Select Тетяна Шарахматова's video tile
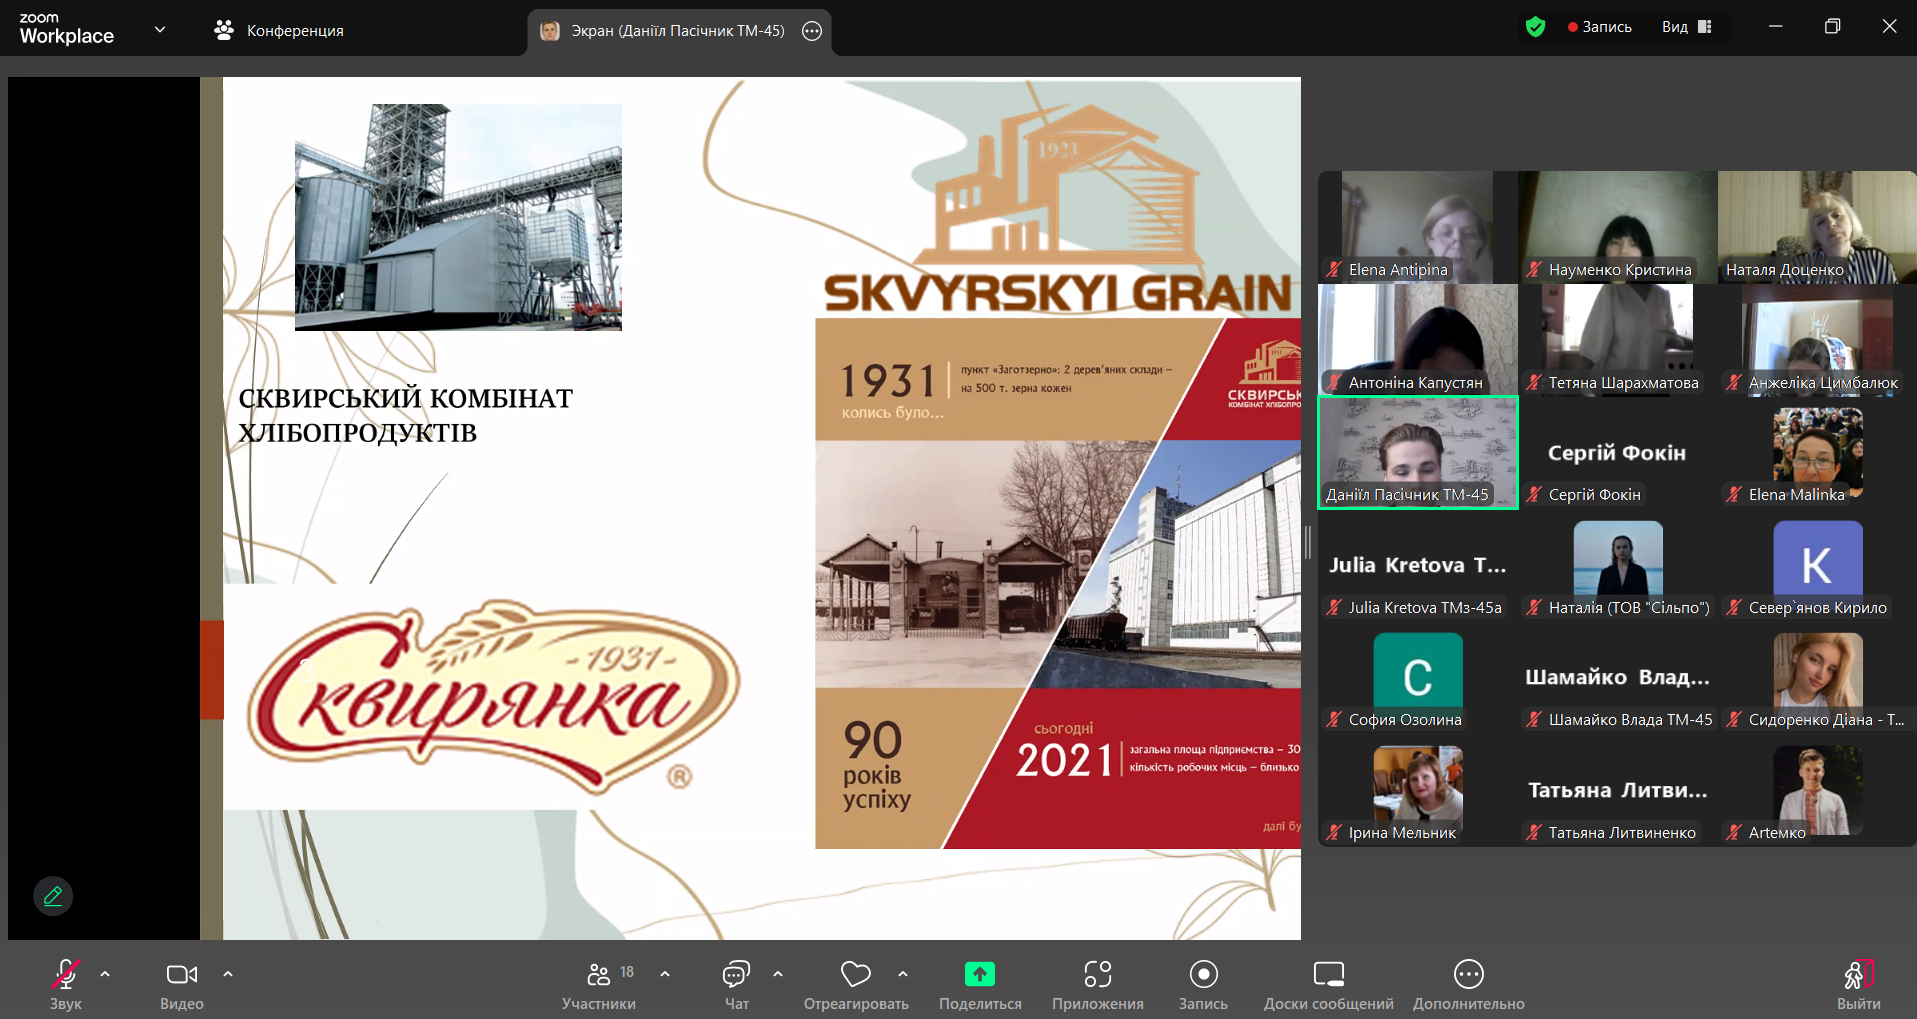1917x1019 pixels. (x=1617, y=340)
